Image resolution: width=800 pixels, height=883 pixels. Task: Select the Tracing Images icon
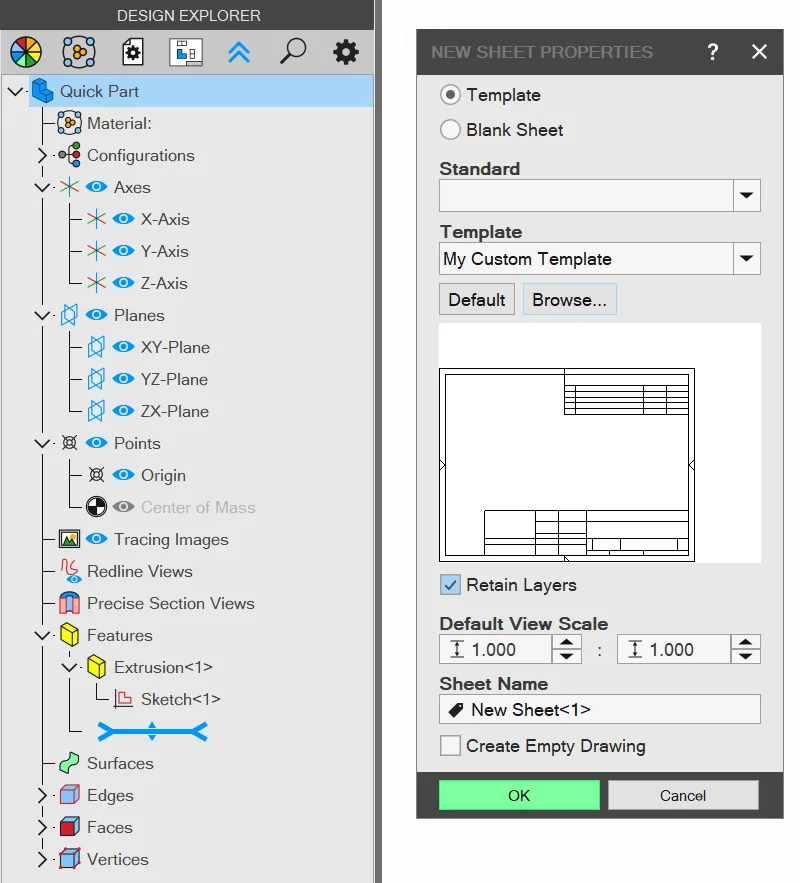click(x=70, y=539)
